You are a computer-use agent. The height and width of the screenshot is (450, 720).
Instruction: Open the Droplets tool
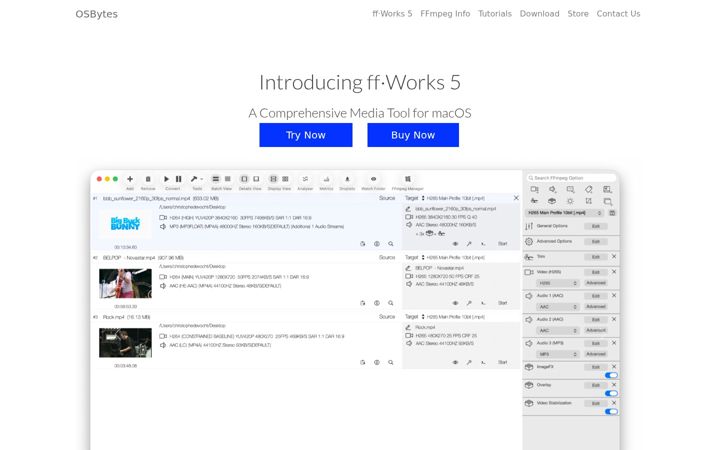pos(347,179)
